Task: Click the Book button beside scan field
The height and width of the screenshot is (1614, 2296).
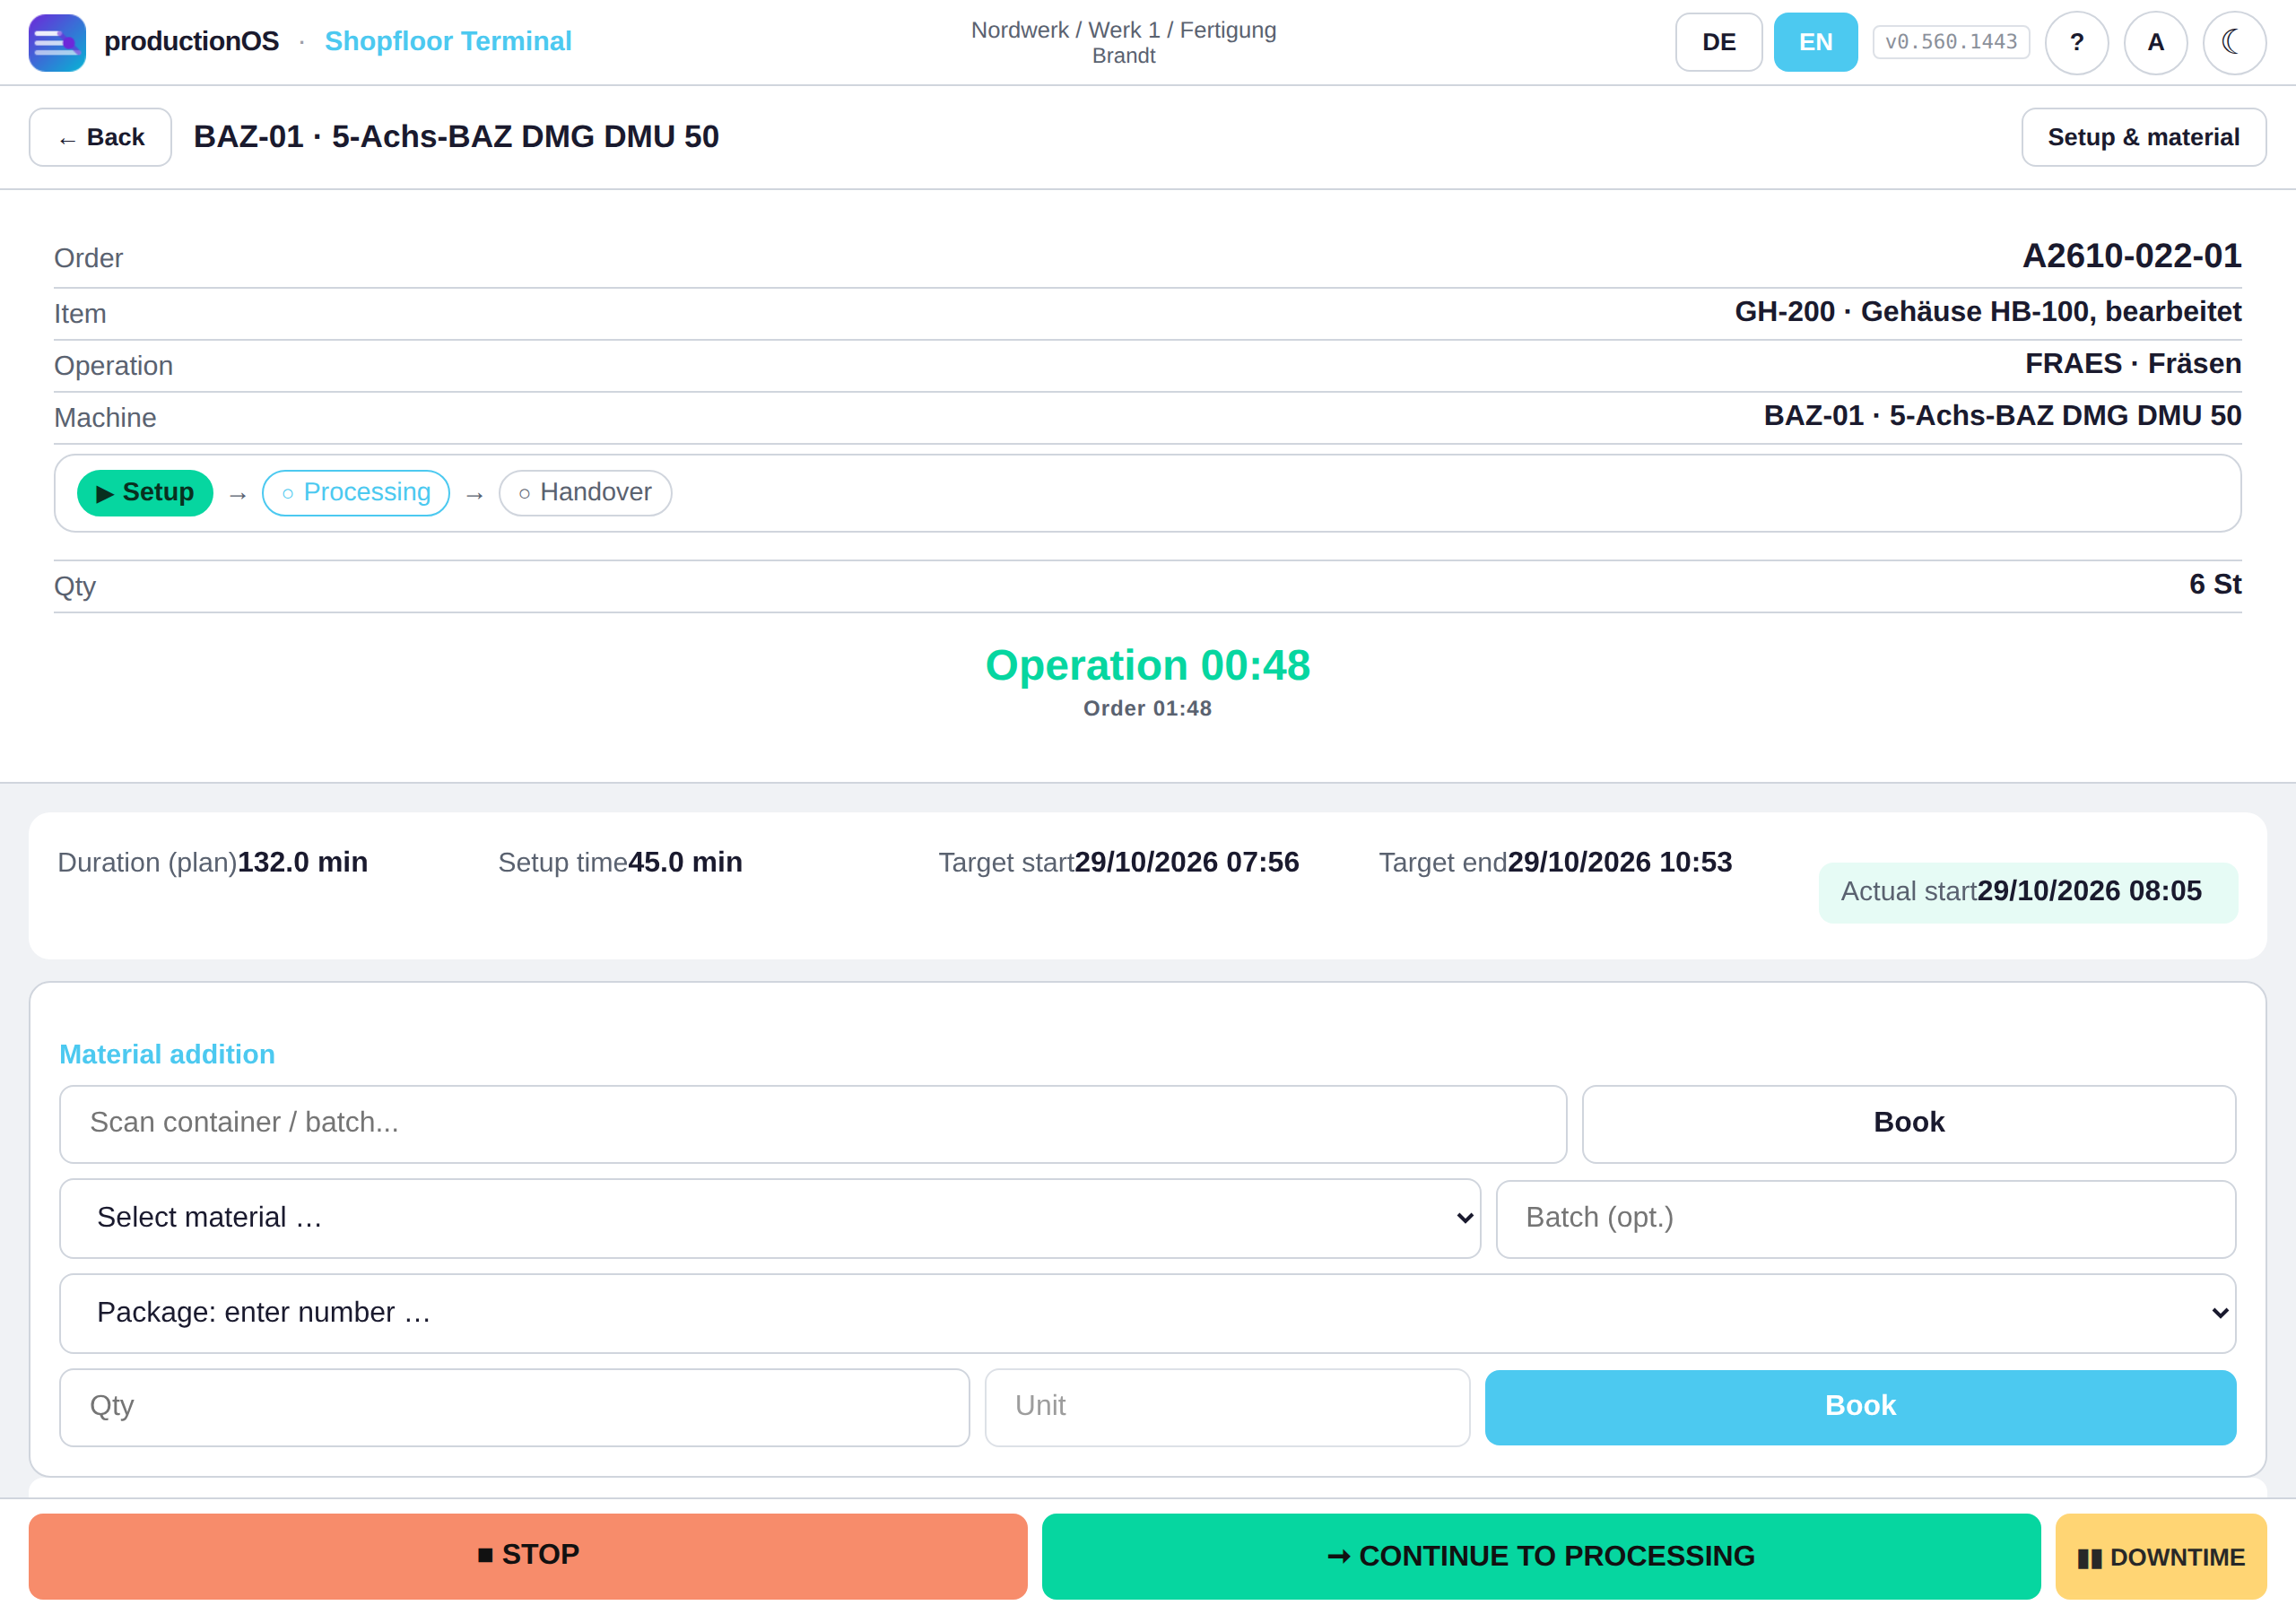Action: 1908,1124
